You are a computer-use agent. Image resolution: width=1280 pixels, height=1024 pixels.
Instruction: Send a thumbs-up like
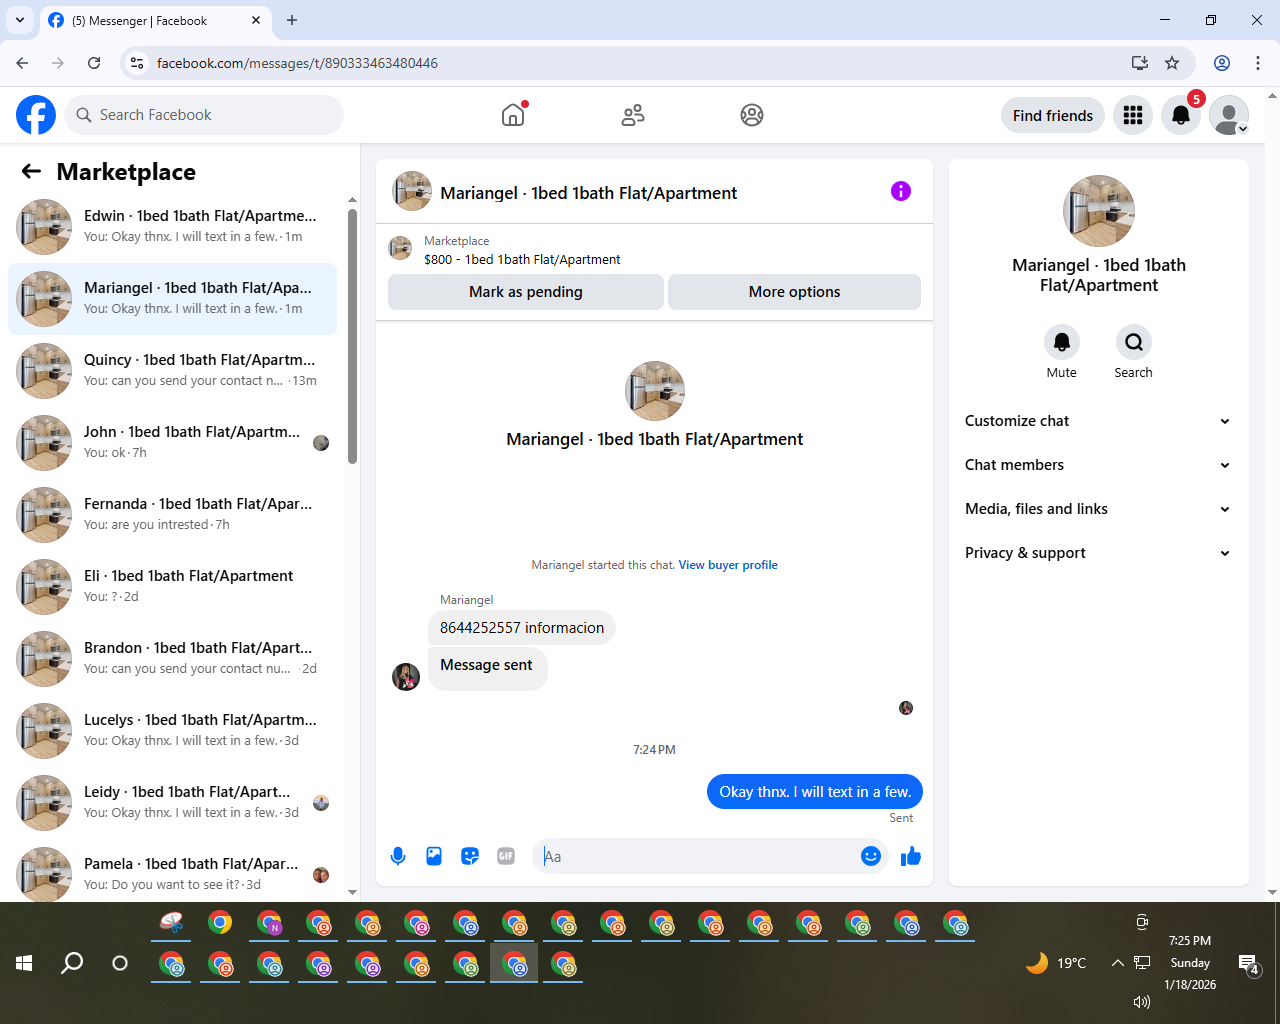[911, 856]
